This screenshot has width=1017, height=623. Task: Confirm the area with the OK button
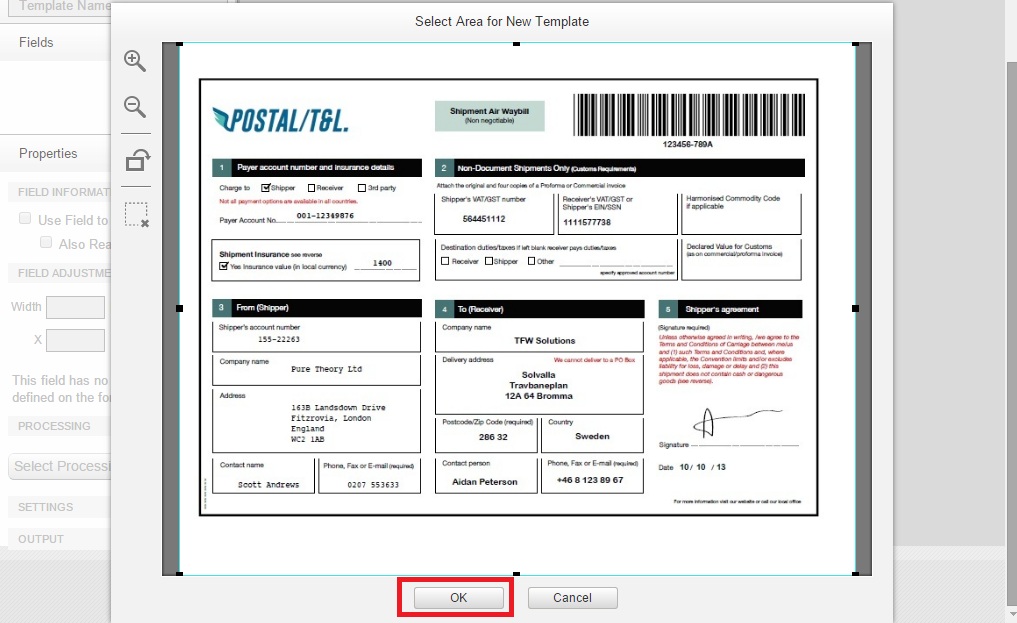457,597
